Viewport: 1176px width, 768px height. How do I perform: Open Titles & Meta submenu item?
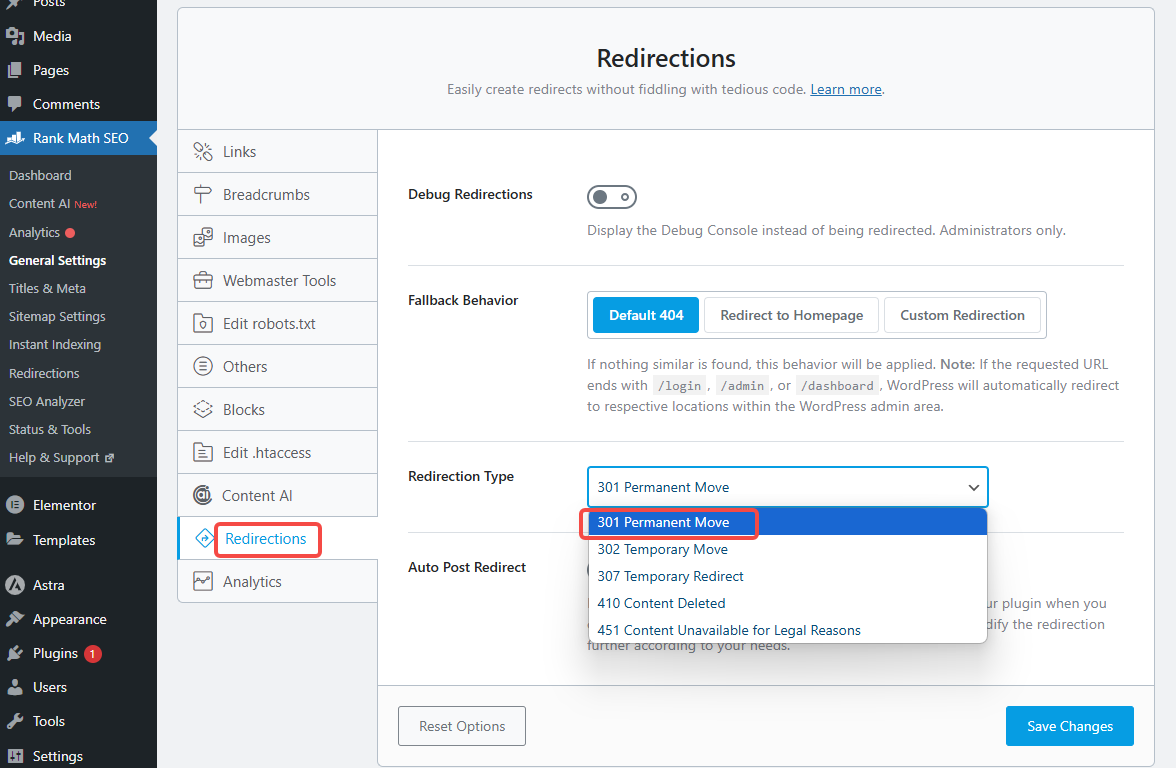pyautogui.click(x=47, y=288)
